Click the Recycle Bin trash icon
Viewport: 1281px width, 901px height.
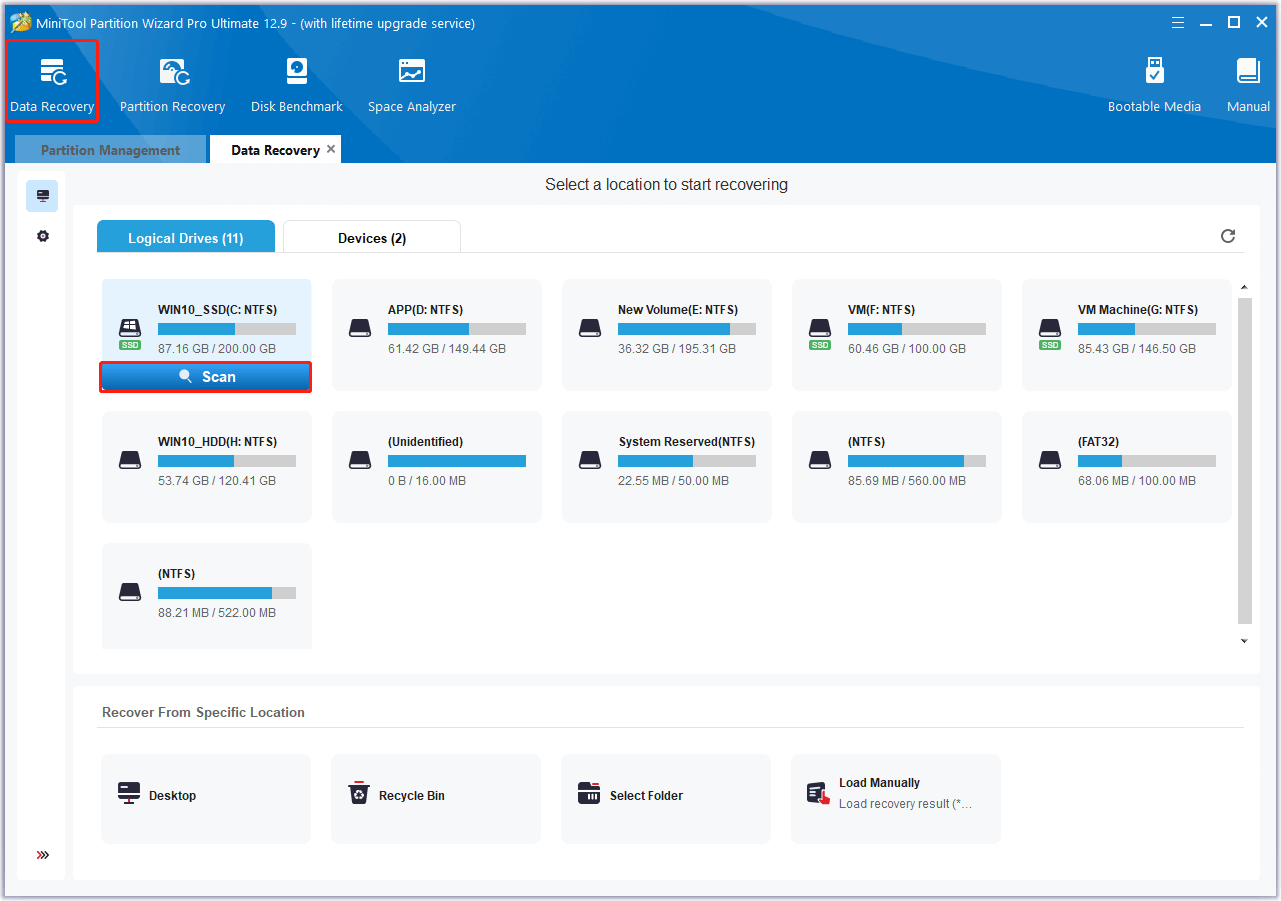pos(358,794)
